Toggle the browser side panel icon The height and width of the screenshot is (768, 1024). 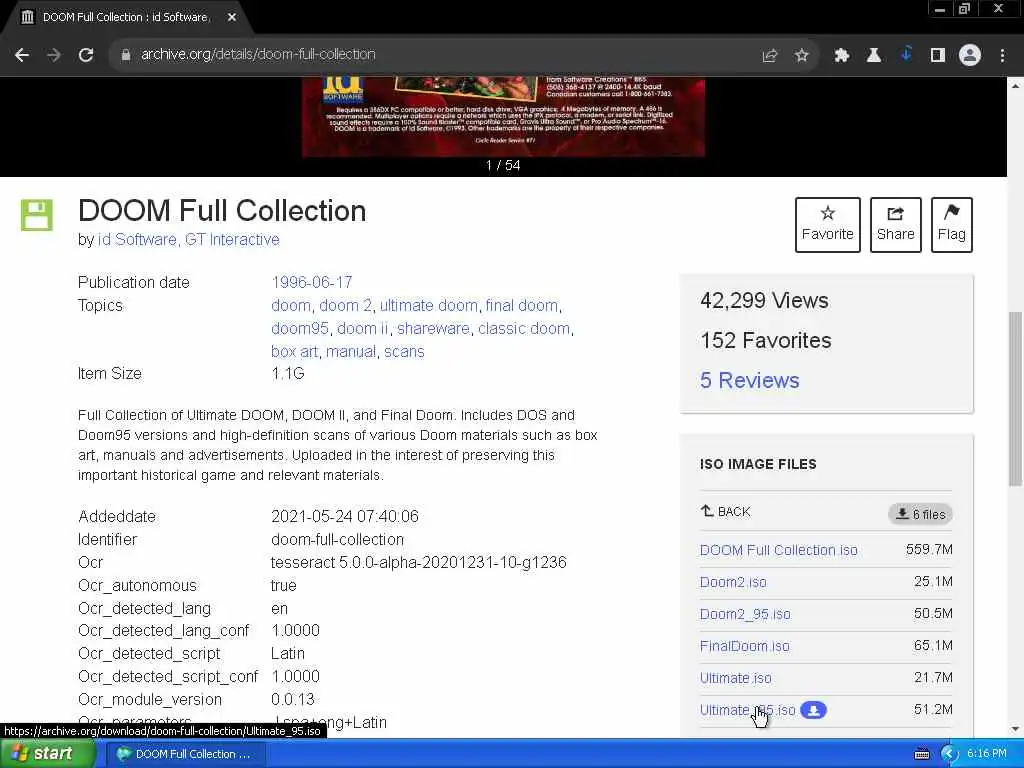(x=938, y=56)
